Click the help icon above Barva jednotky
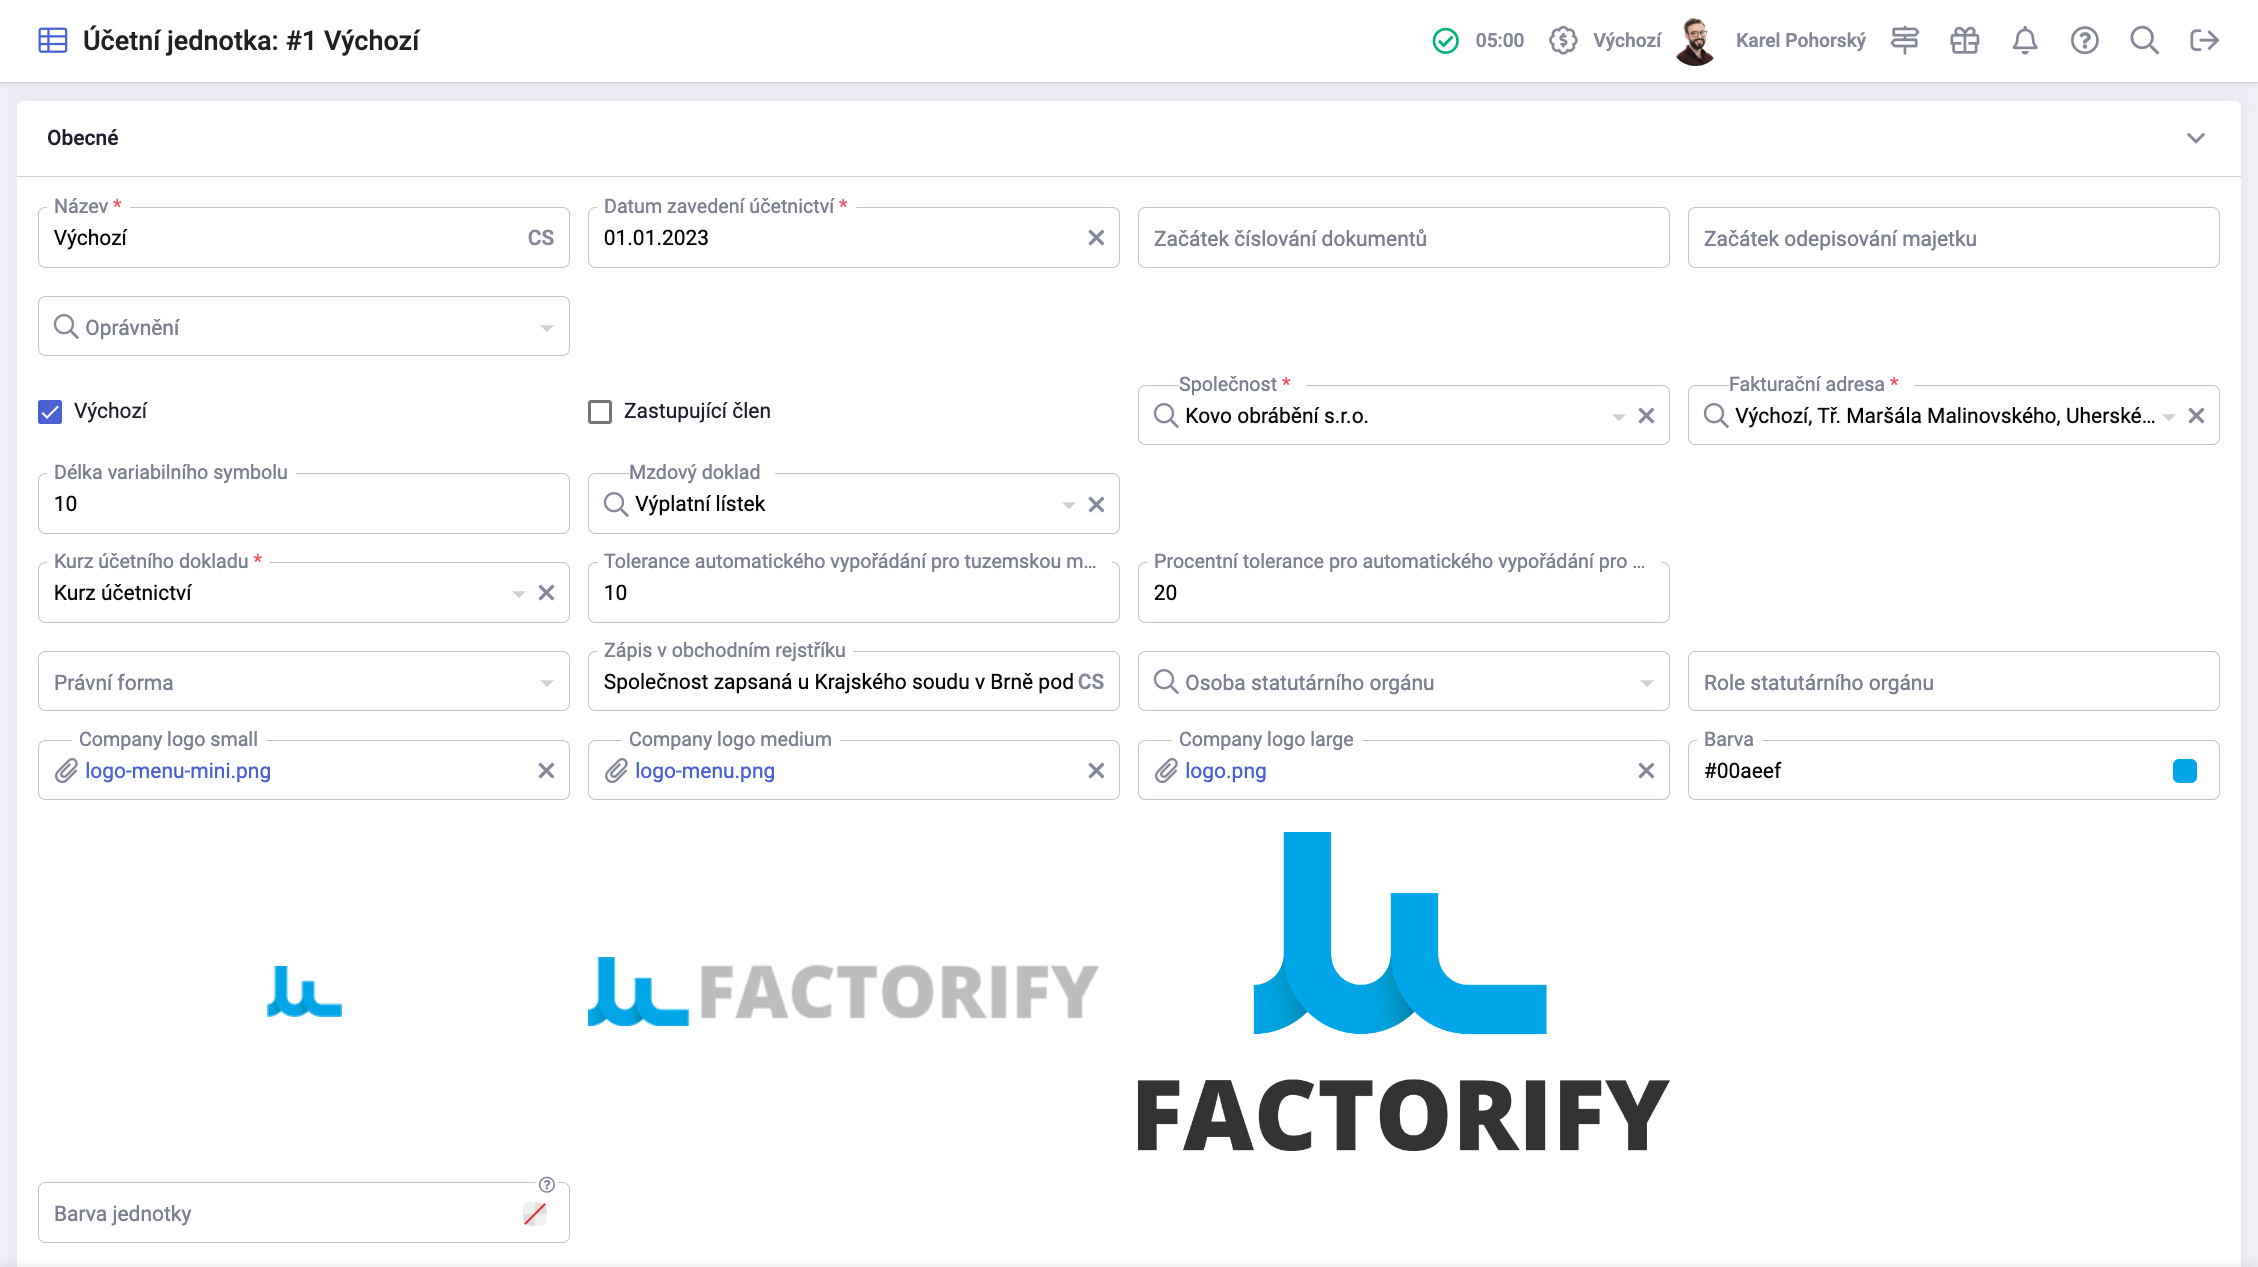 pos(547,1185)
